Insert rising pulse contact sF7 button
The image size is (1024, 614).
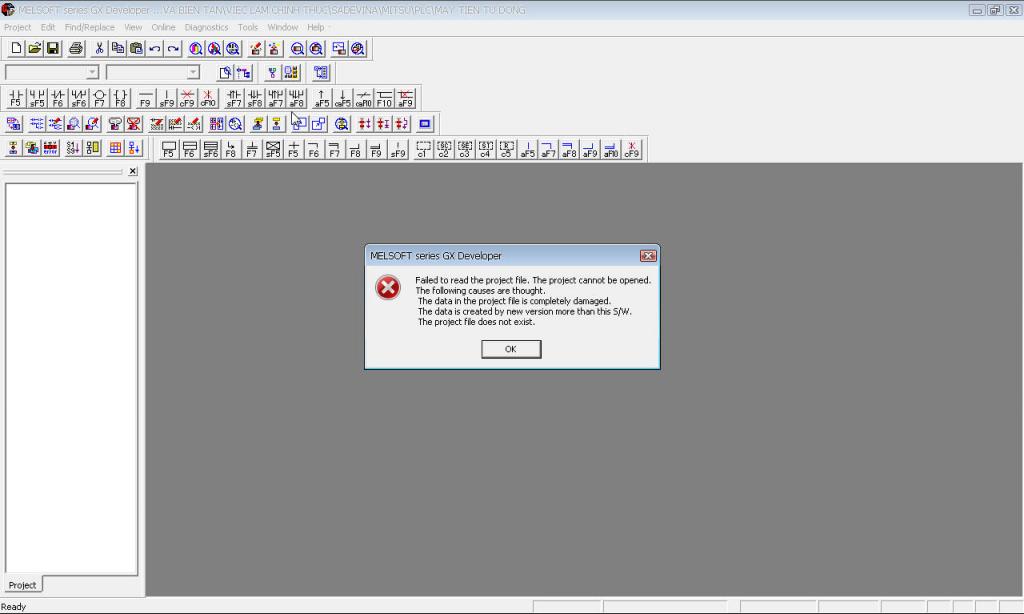[x=234, y=98]
